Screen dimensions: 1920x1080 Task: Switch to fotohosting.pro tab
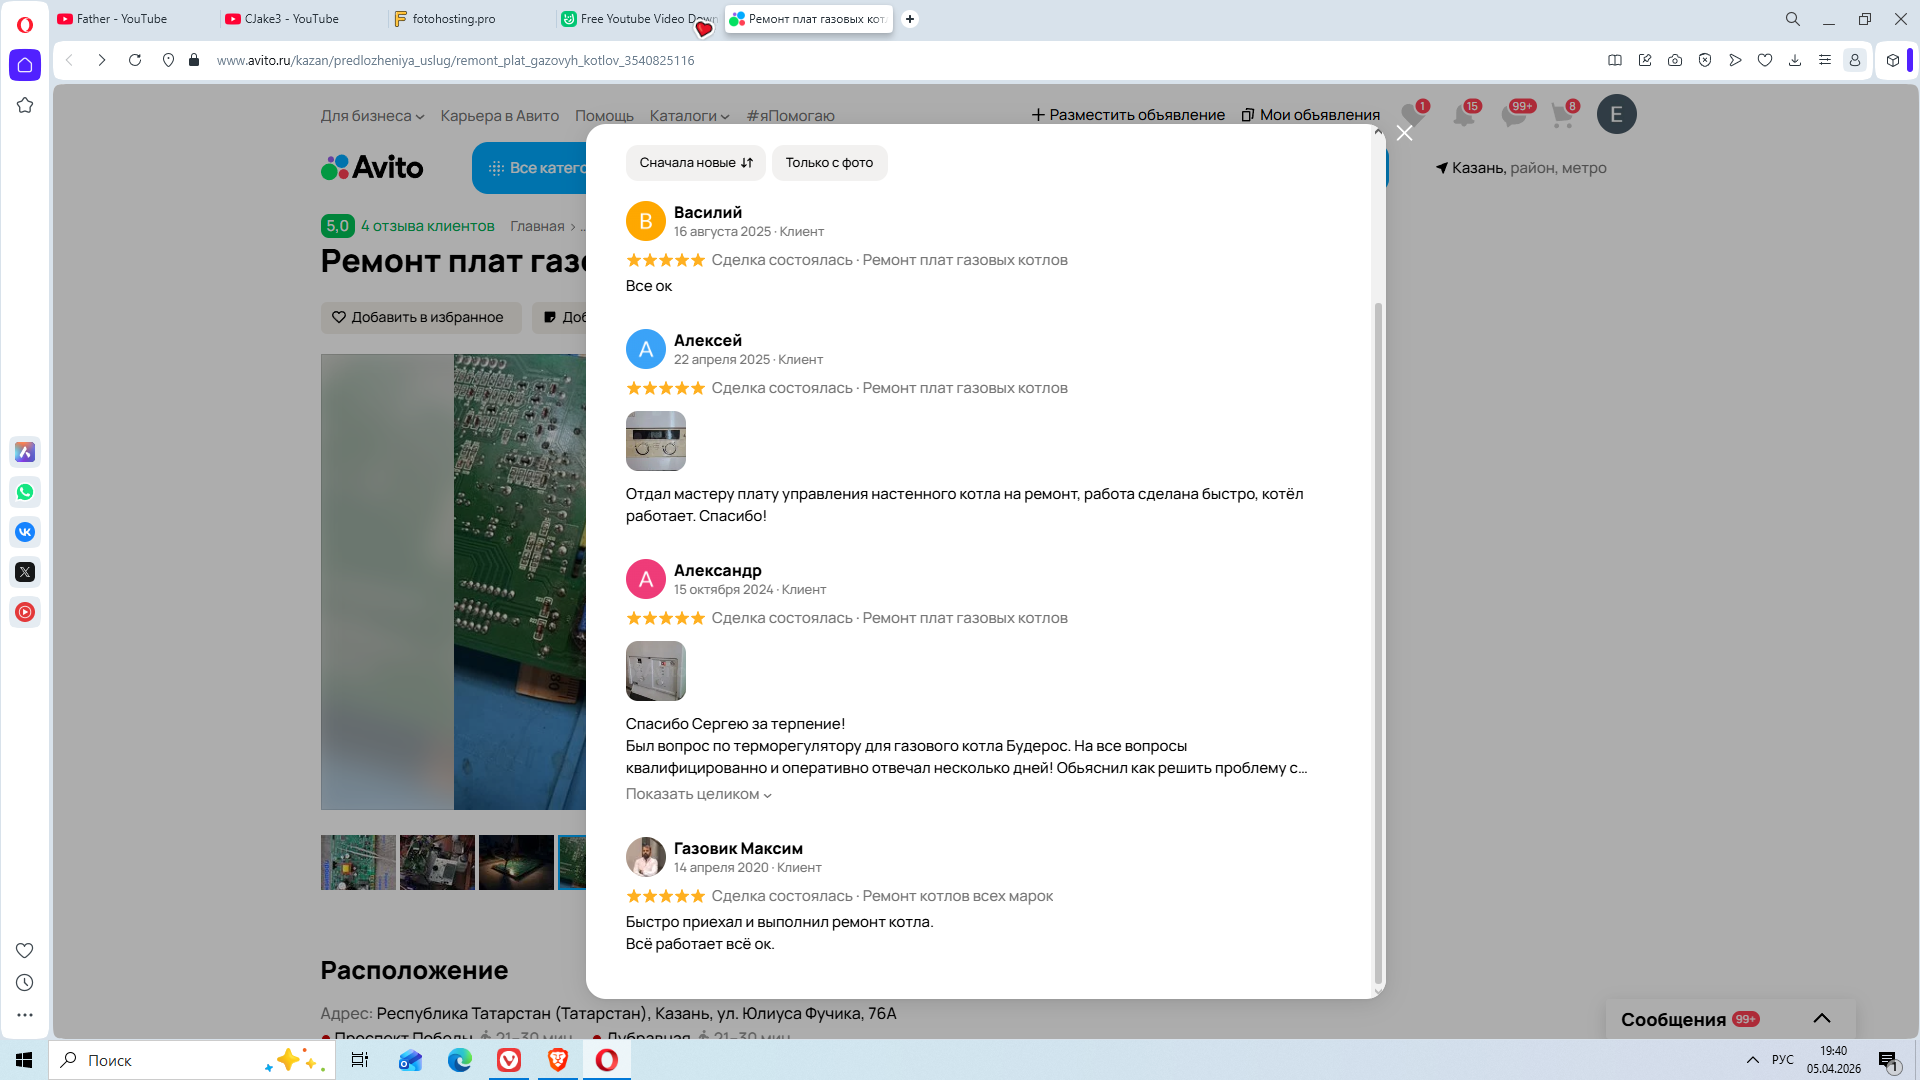[453, 19]
